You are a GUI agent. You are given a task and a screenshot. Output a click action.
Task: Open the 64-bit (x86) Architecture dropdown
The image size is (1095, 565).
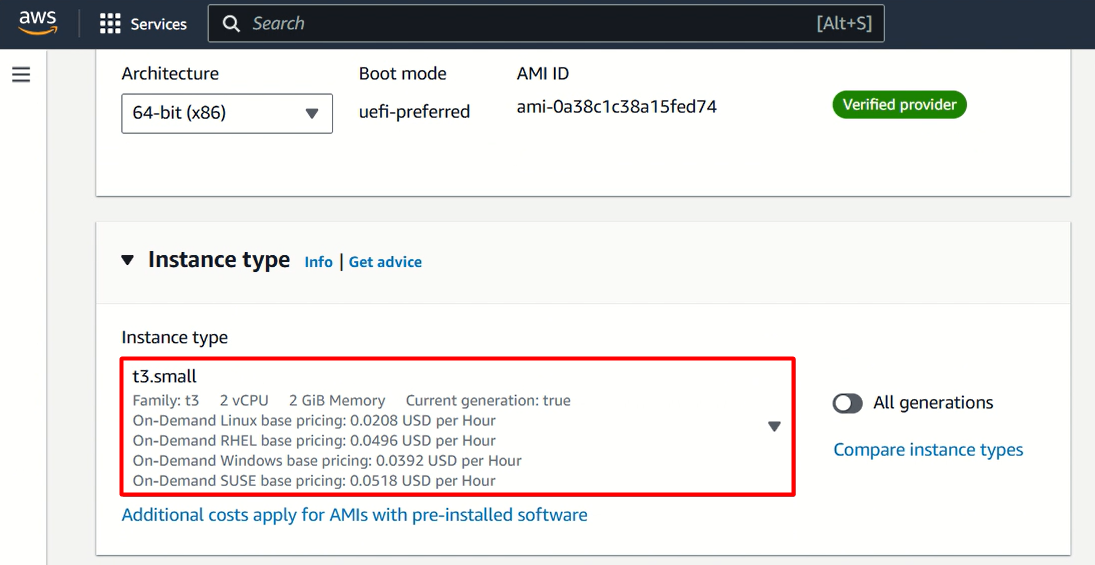[227, 113]
